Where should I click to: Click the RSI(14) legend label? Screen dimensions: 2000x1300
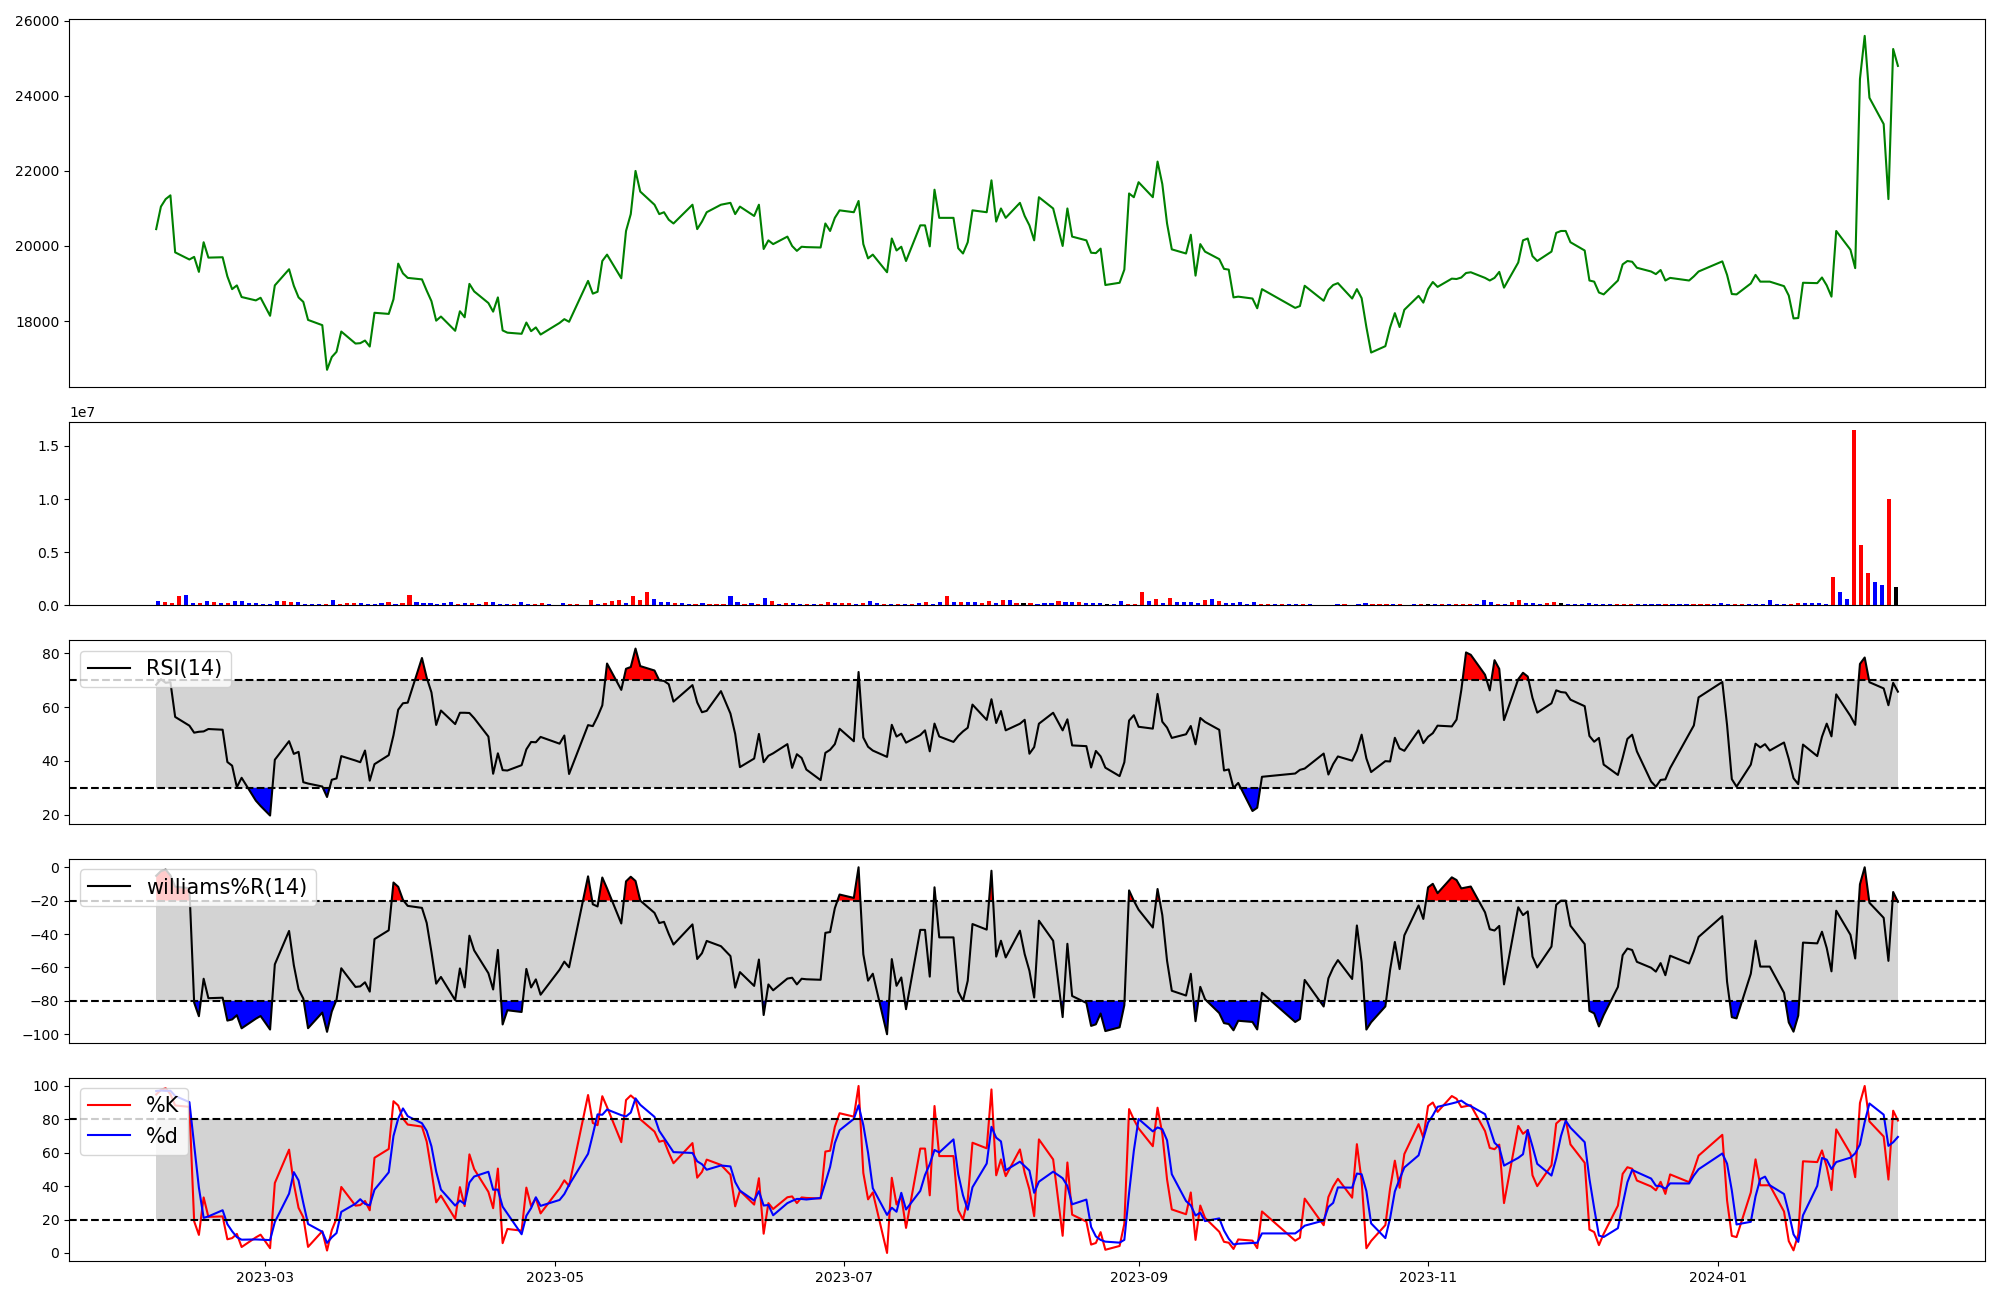184,668
